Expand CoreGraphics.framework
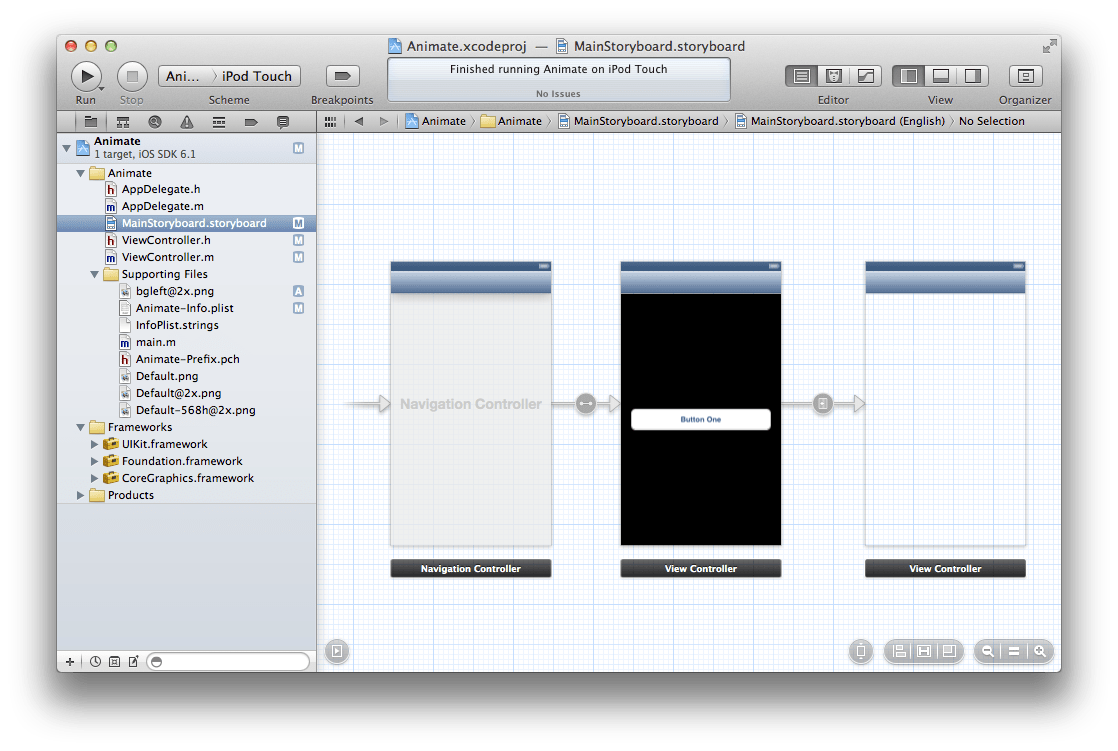Viewport: 1118px width, 751px height. (94, 479)
